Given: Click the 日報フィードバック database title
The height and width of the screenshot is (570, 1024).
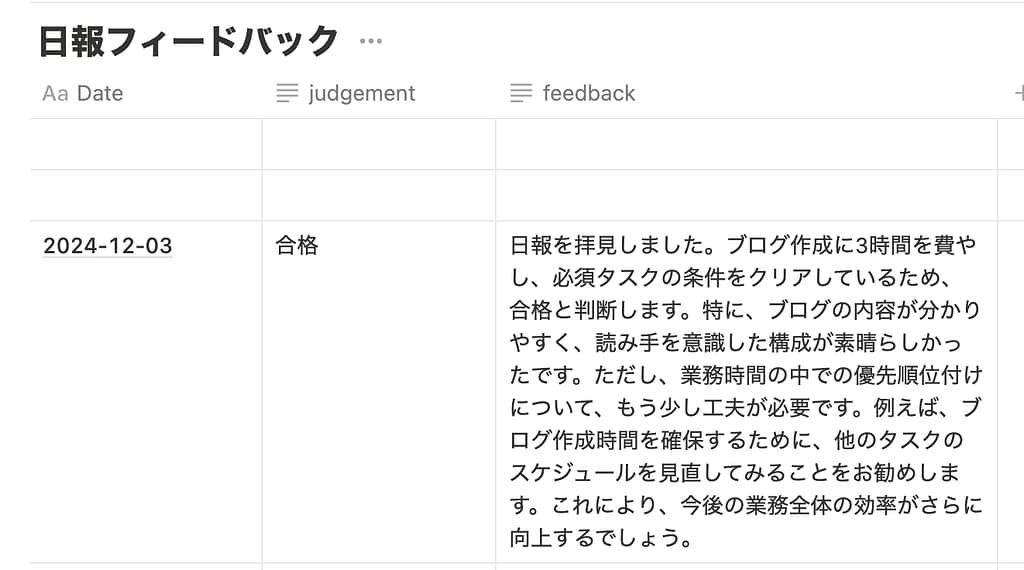Looking at the screenshot, I should [x=189, y=42].
